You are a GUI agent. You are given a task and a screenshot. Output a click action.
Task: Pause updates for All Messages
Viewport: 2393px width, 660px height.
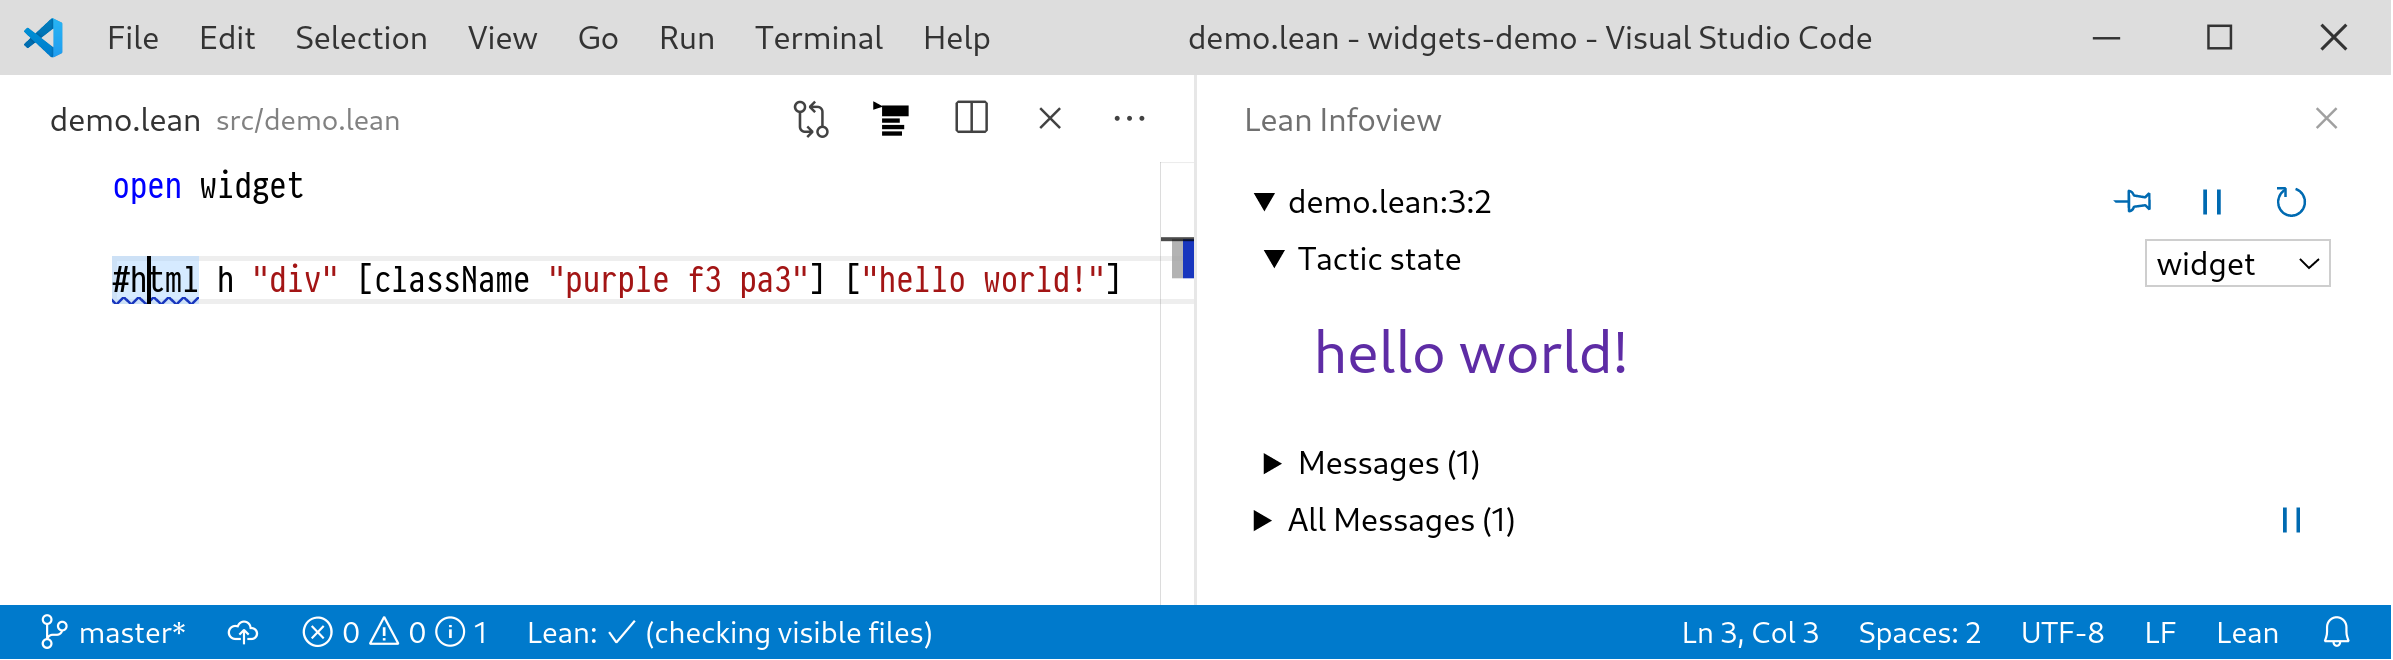tap(2291, 520)
